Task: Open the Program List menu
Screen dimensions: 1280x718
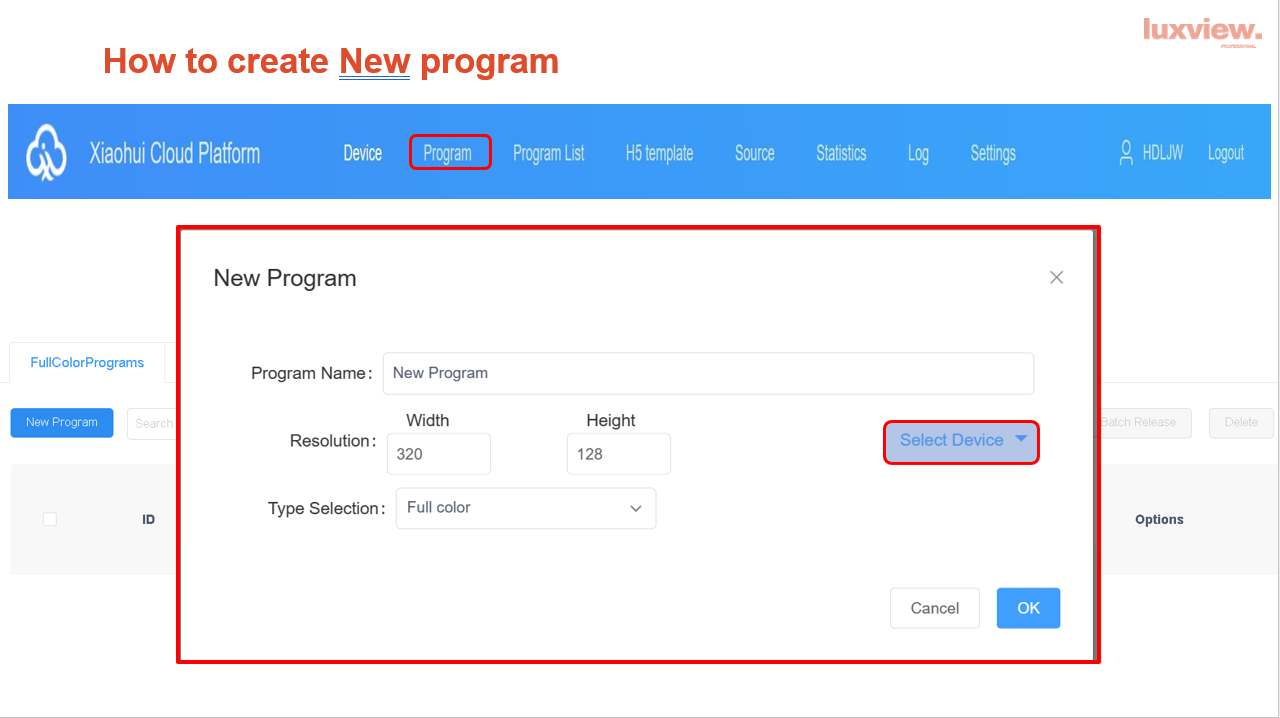Action: (548, 153)
